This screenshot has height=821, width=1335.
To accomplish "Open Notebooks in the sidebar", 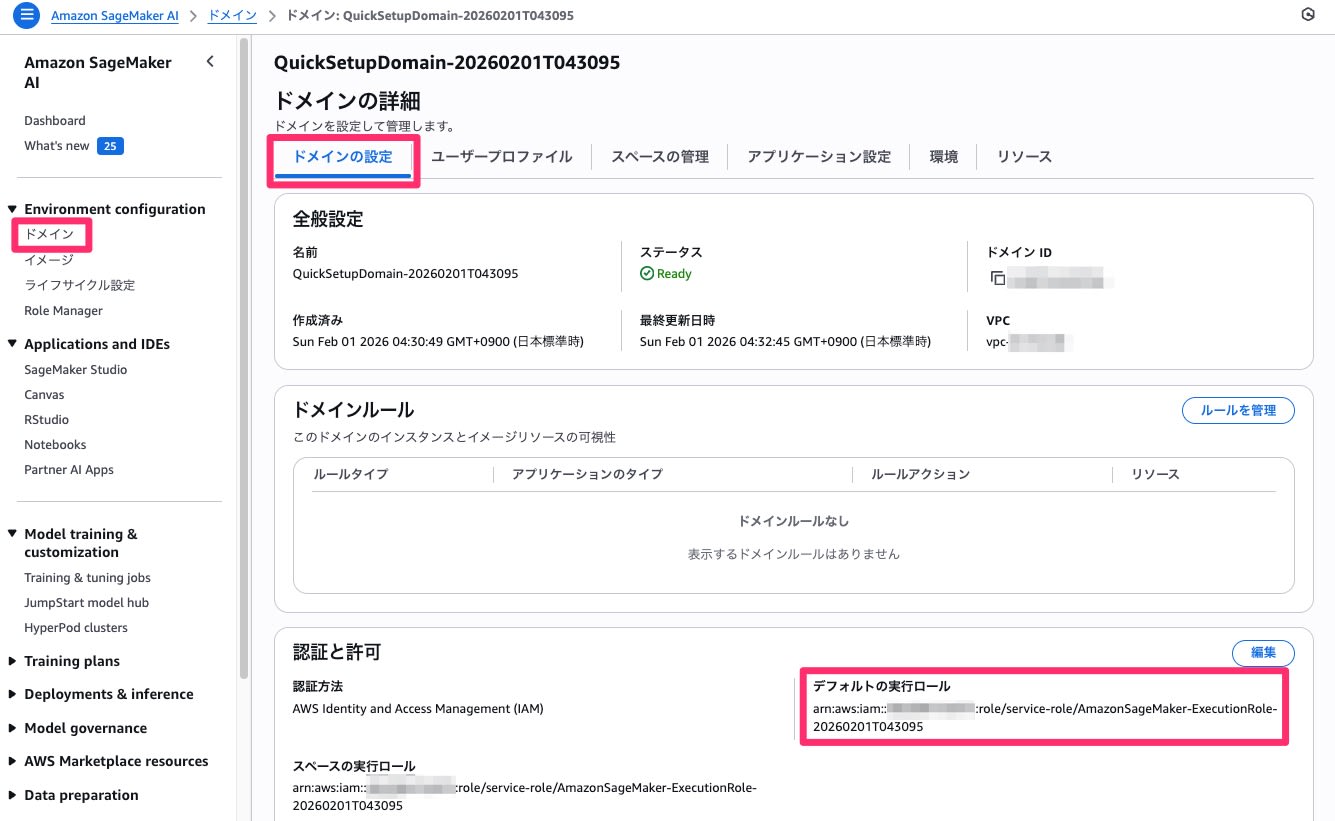I will (55, 445).
